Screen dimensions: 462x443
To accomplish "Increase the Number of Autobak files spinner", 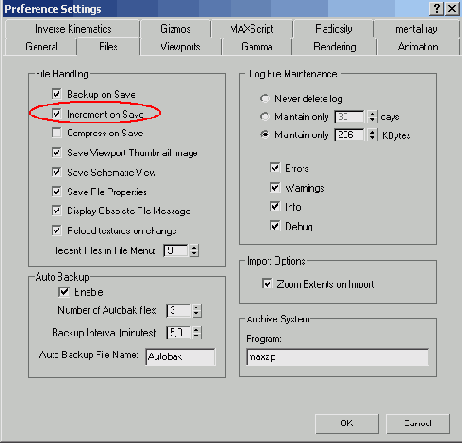I will (197, 308).
